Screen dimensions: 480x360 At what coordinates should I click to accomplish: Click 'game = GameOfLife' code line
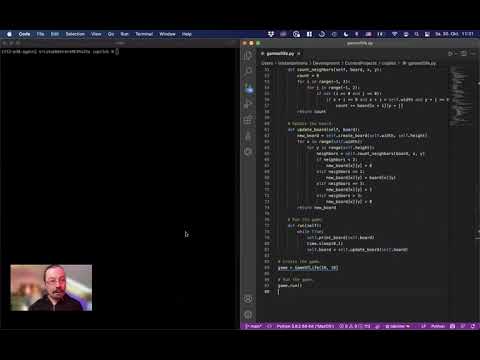point(308,268)
